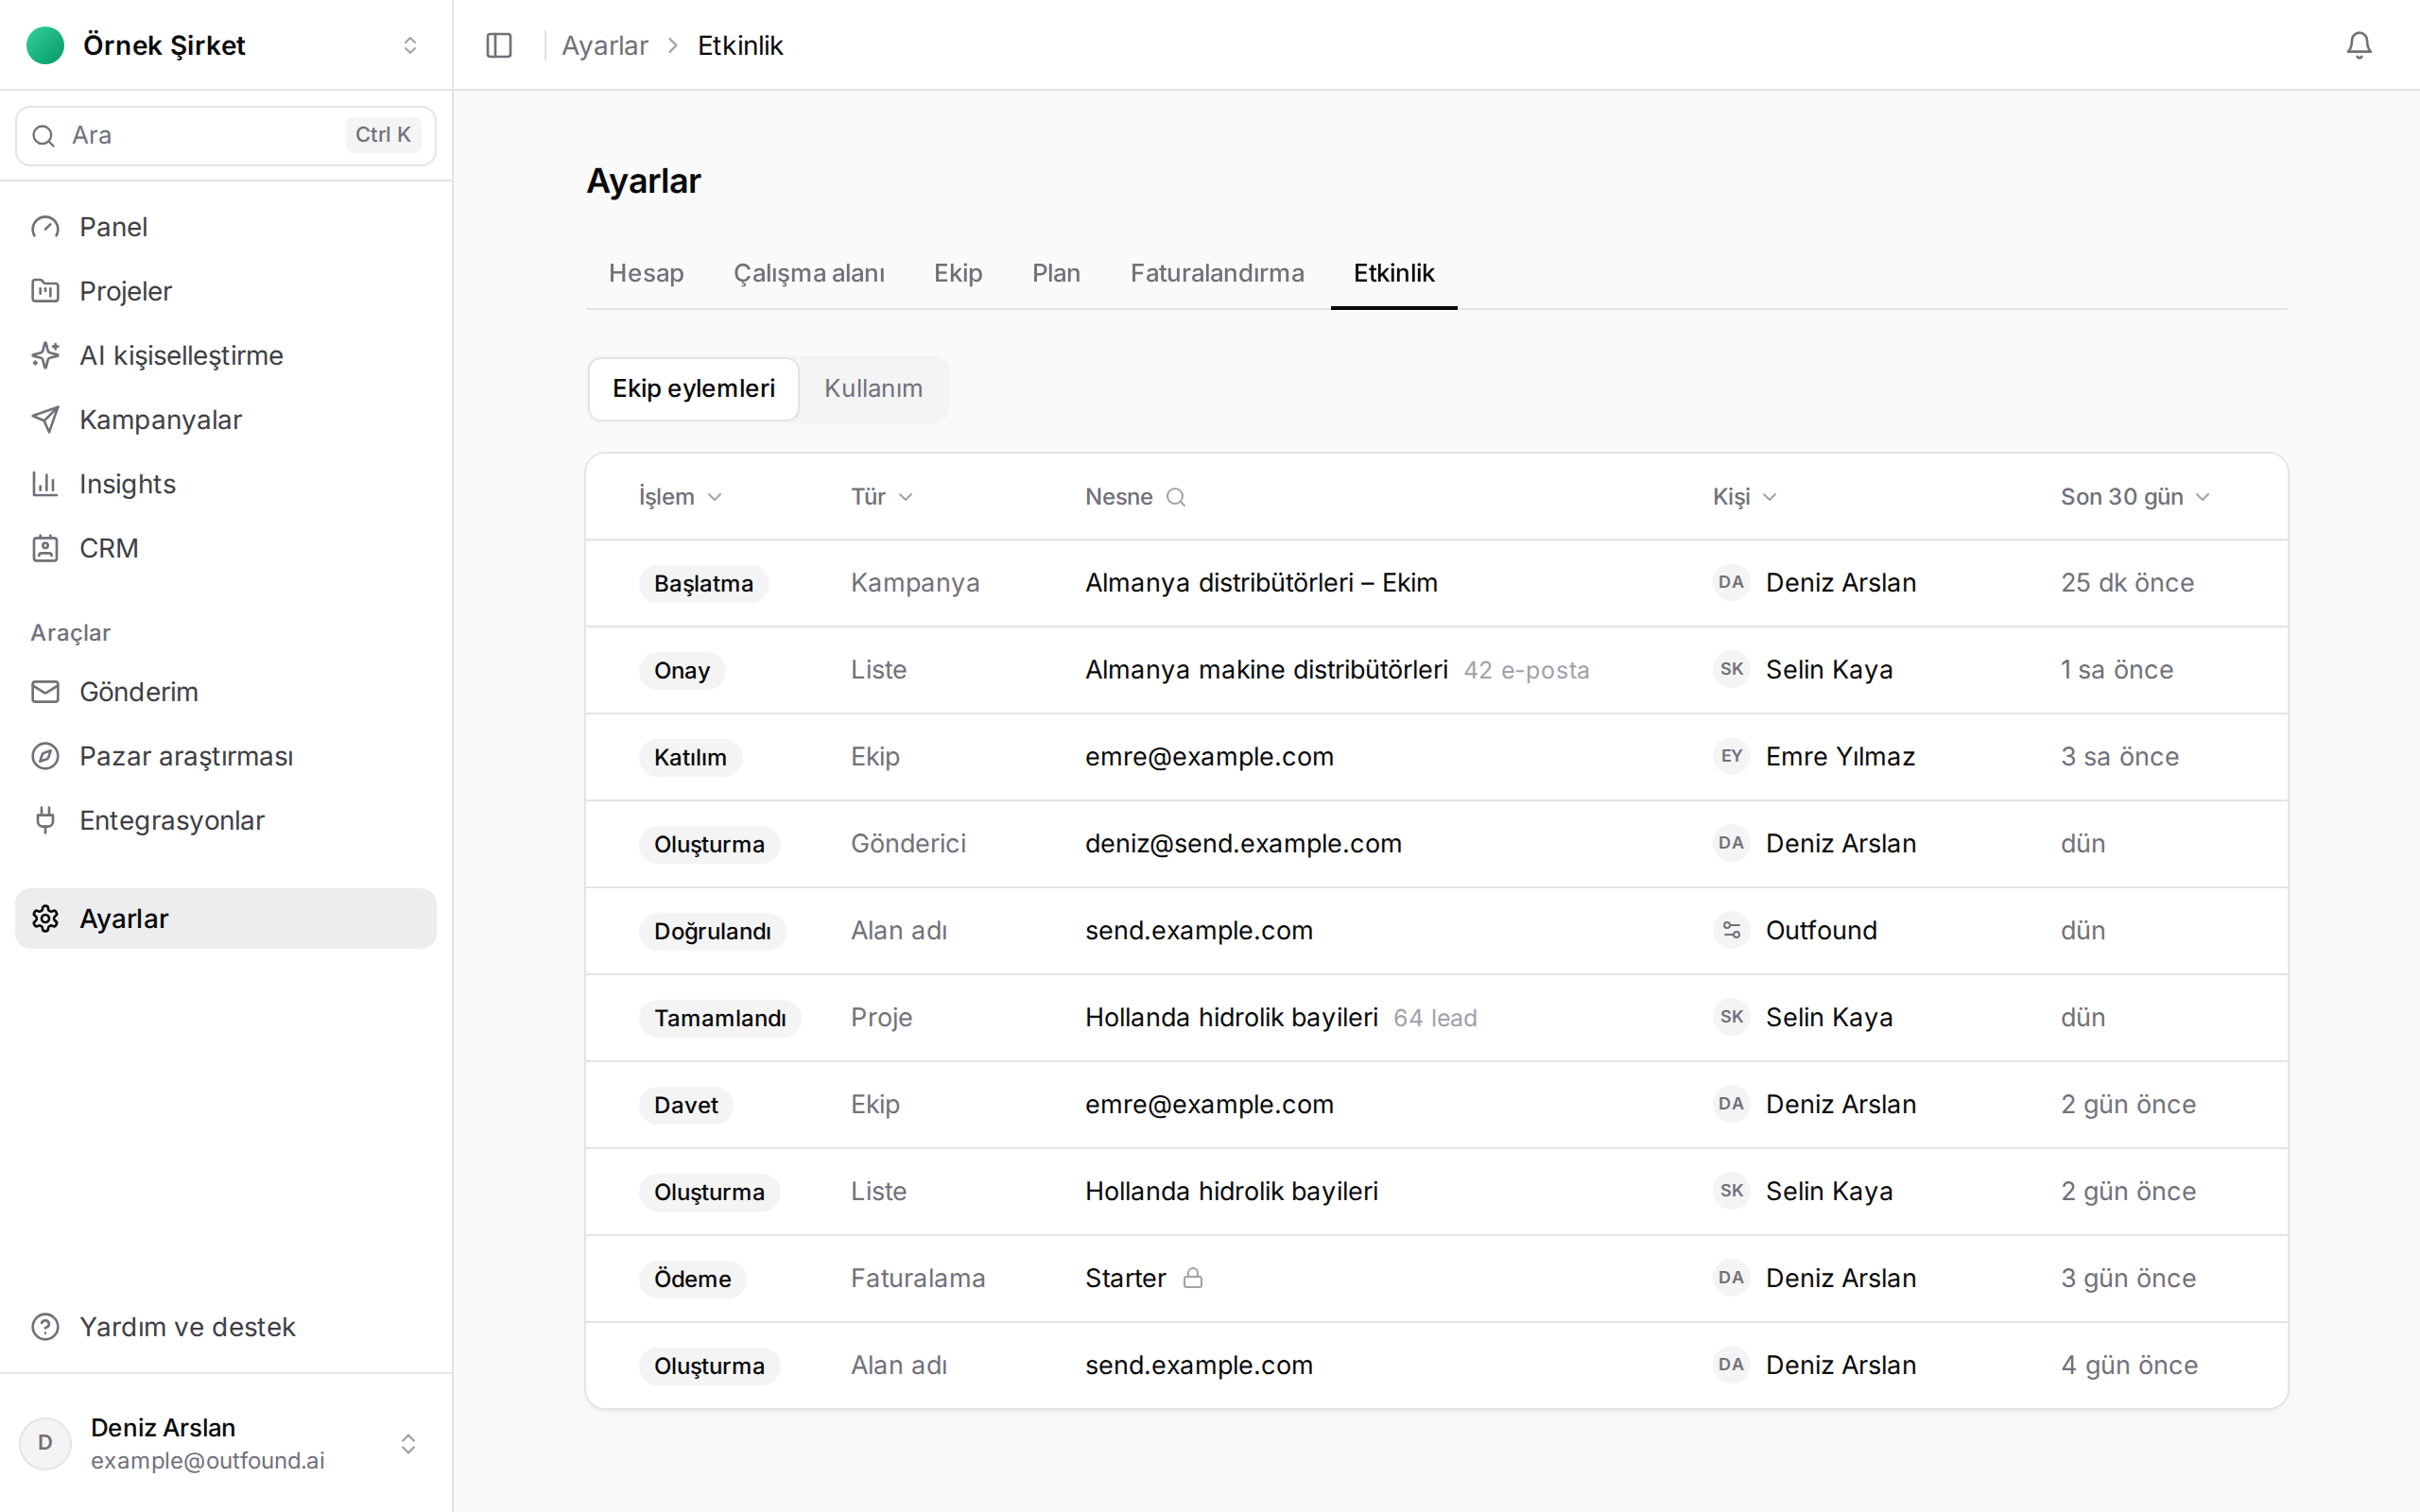
Task: Click the Kampanyalar paper plane icon
Action: point(45,420)
